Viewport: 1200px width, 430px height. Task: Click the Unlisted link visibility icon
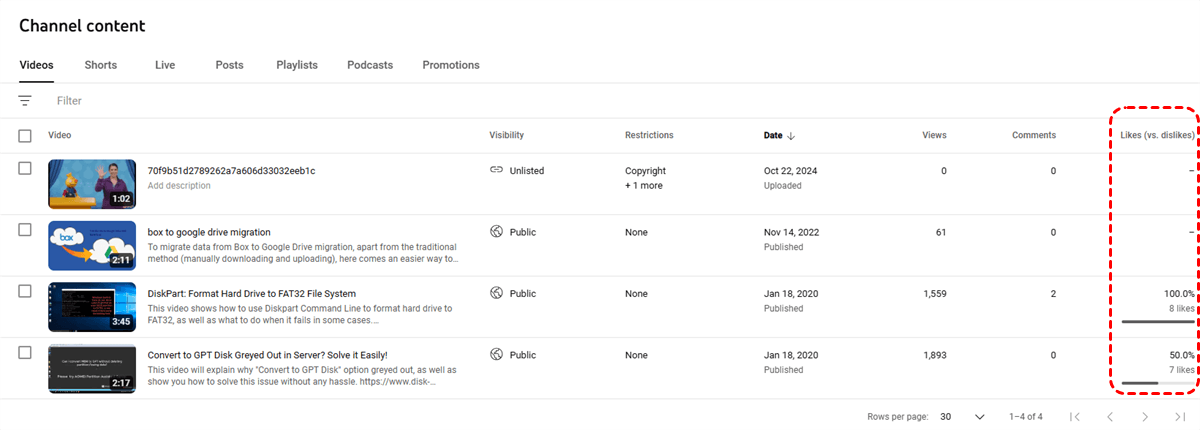pyautogui.click(x=496, y=171)
